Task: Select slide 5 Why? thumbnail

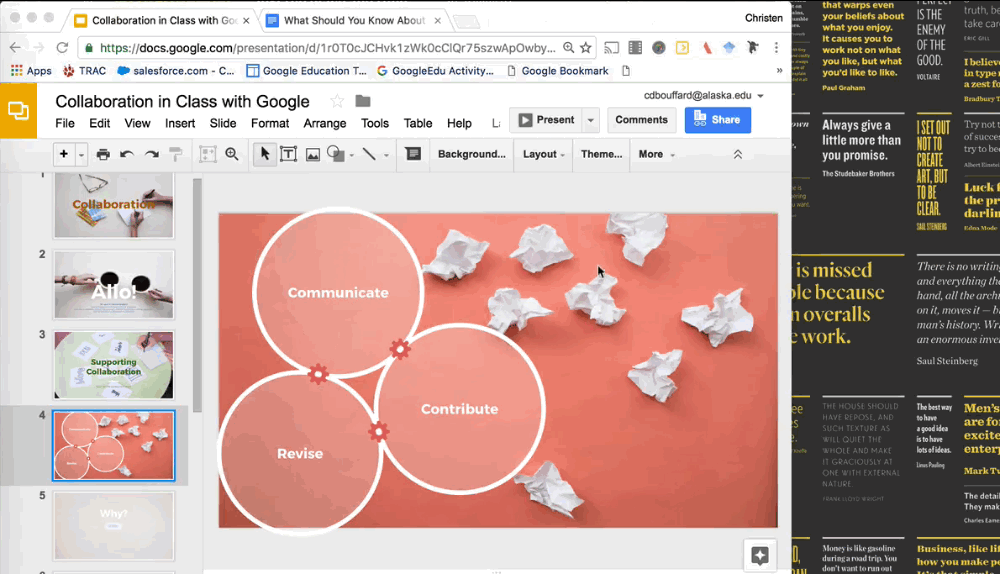Action: 114,526
